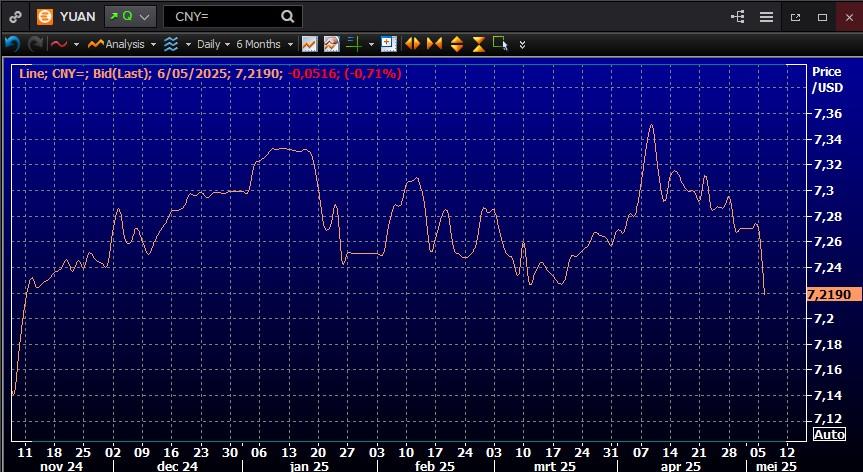The image size is (863, 472).
Task: Open the hamburger menu at top right
Action: coord(766,17)
